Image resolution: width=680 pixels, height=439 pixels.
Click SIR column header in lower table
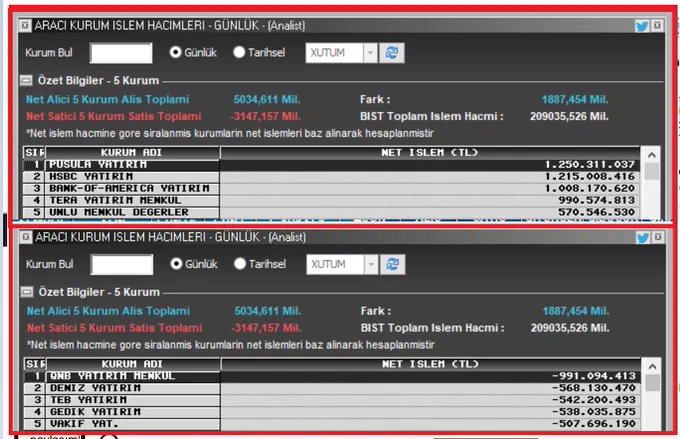point(35,364)
